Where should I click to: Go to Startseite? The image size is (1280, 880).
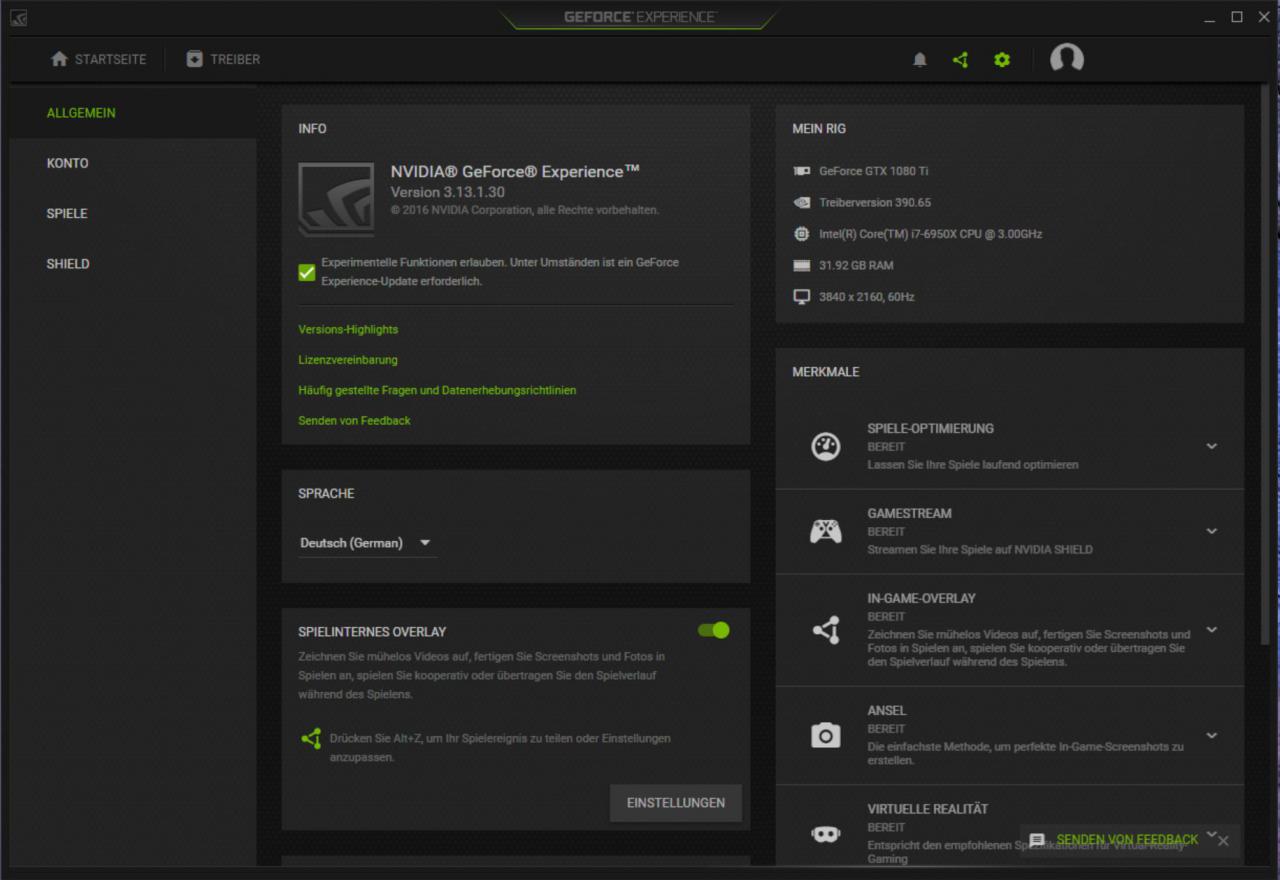[x=99, y=59]
